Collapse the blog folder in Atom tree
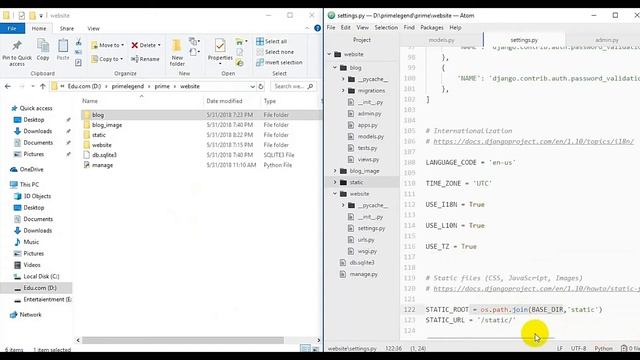 335,67
